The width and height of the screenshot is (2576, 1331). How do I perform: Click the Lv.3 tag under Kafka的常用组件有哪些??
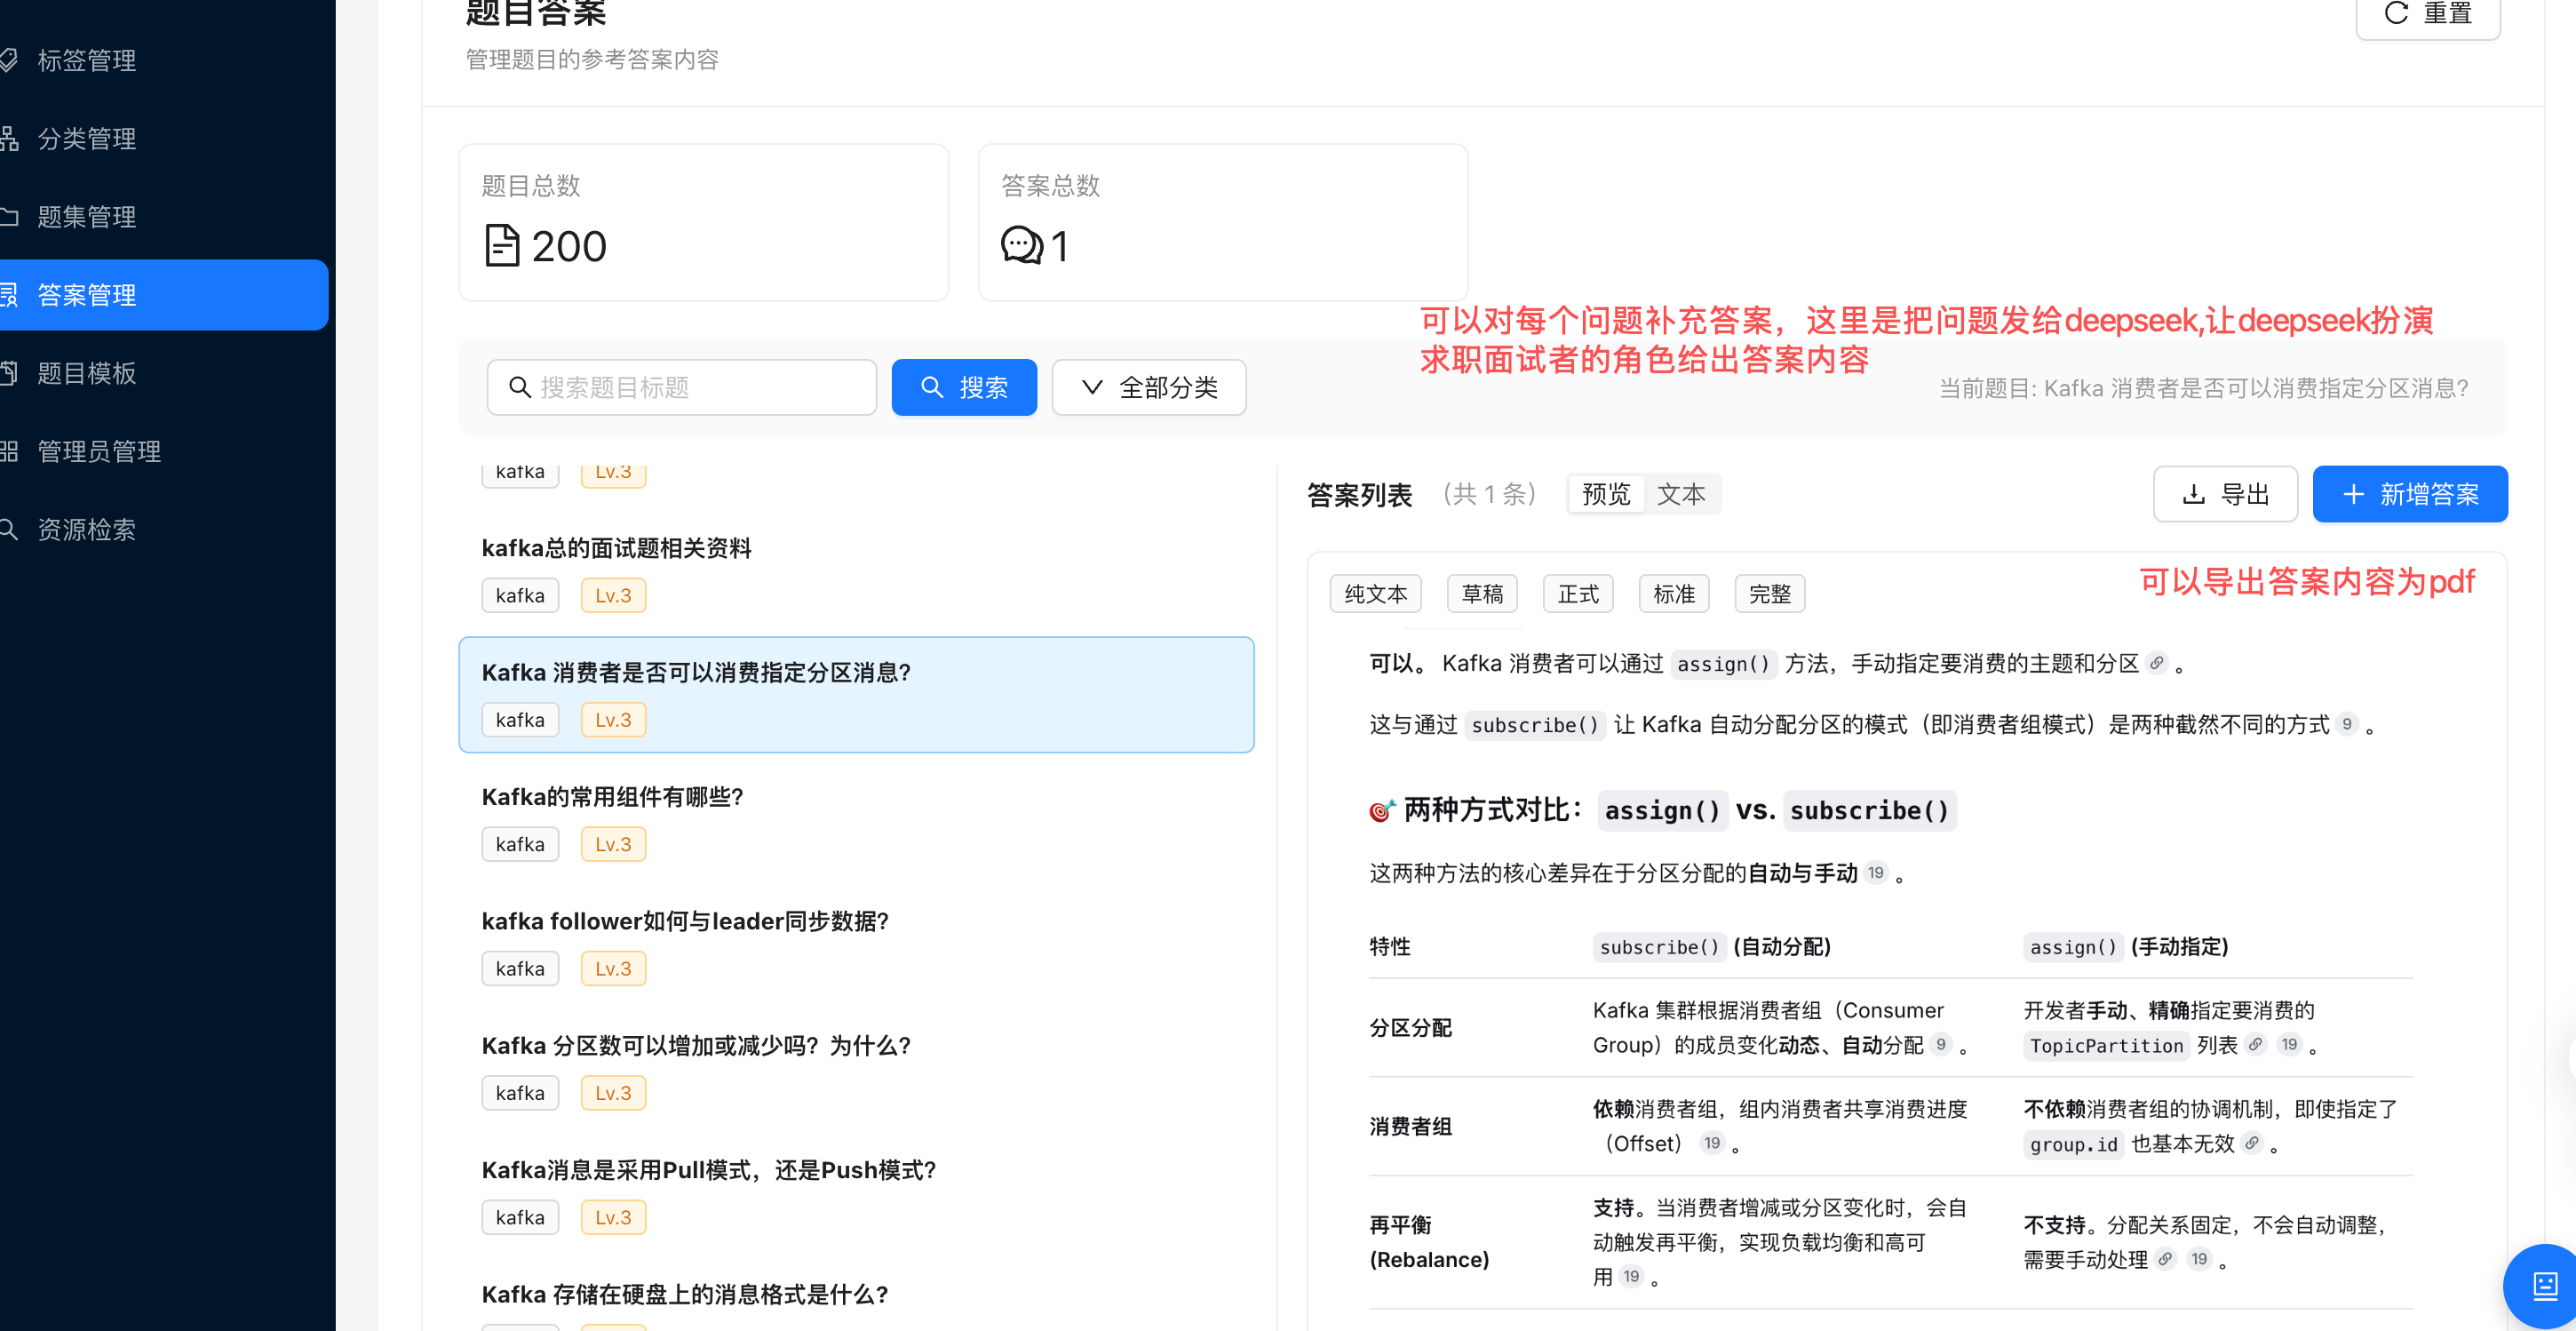[x=613, y=844]
